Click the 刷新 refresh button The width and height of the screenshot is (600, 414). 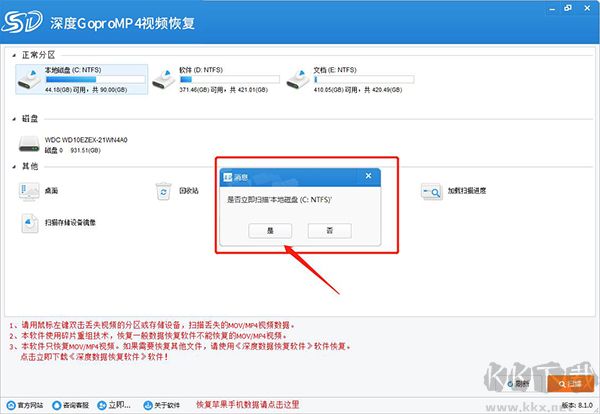(x=518, y=383)
